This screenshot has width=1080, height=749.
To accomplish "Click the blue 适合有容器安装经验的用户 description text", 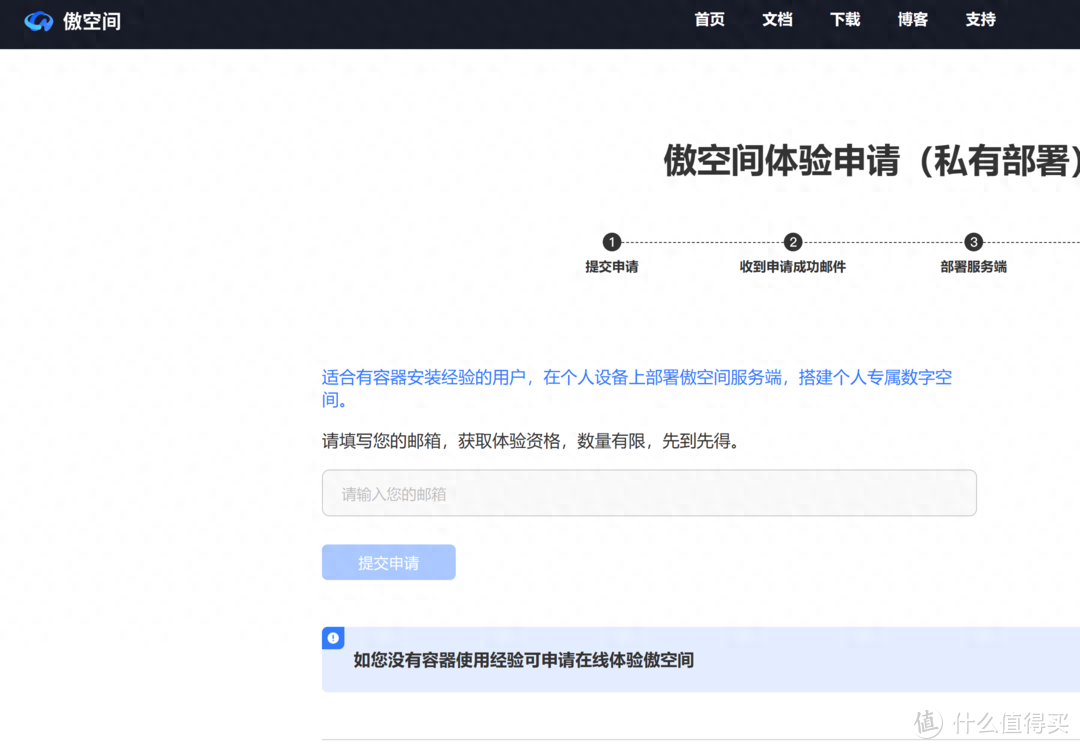I will 637,388.
